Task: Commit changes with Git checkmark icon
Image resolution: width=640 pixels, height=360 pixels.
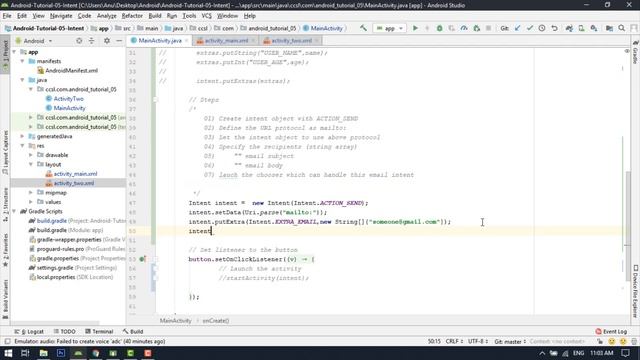Action: (x=530, y=28)
